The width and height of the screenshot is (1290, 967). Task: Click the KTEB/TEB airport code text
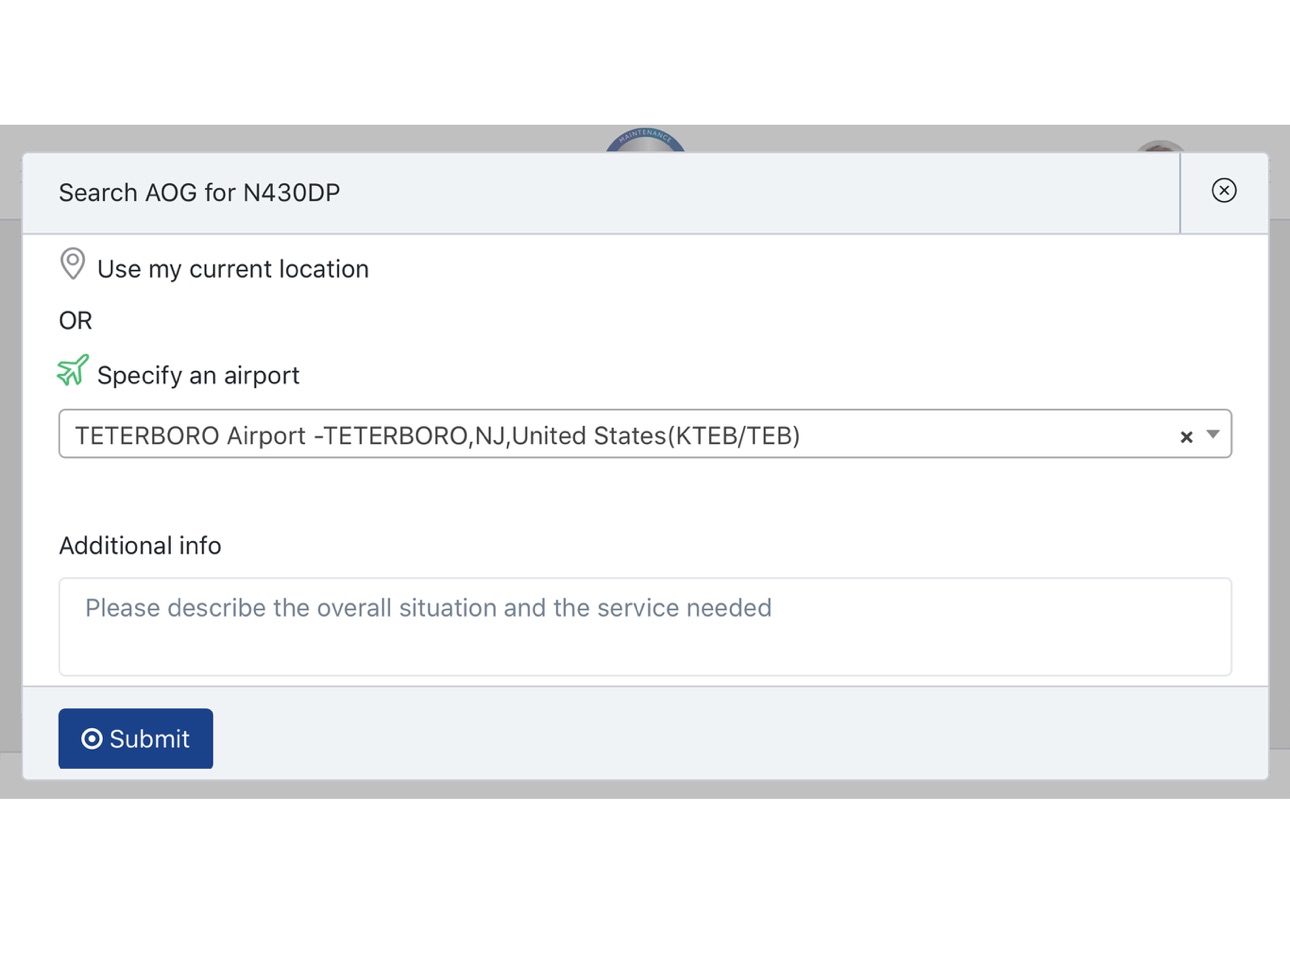(738, 436)
